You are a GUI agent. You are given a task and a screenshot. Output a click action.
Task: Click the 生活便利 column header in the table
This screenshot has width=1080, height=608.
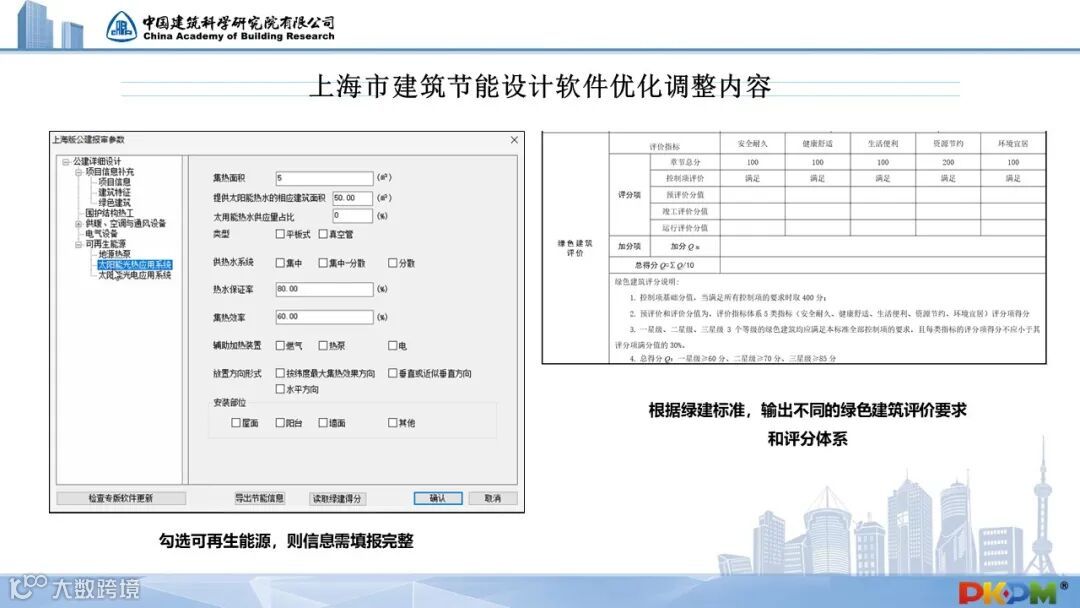point(883,144)
